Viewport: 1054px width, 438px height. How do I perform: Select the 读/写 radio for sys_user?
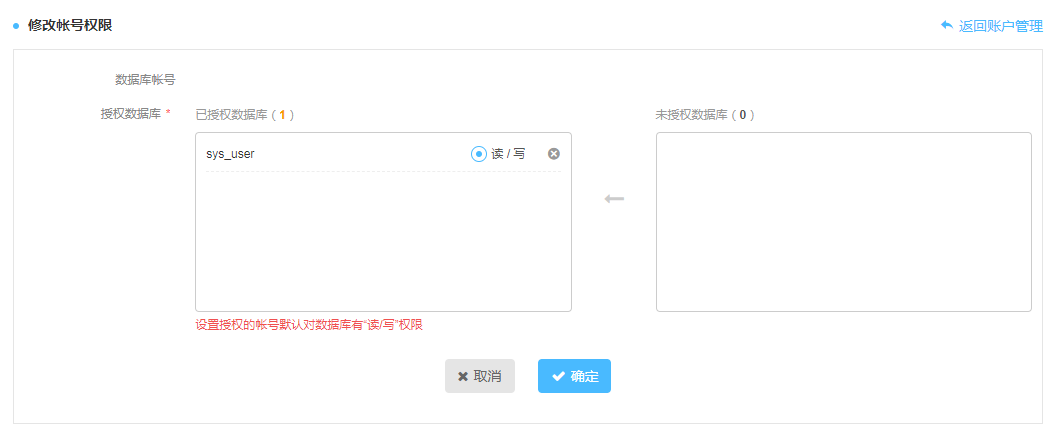click(x=479, y=154)
